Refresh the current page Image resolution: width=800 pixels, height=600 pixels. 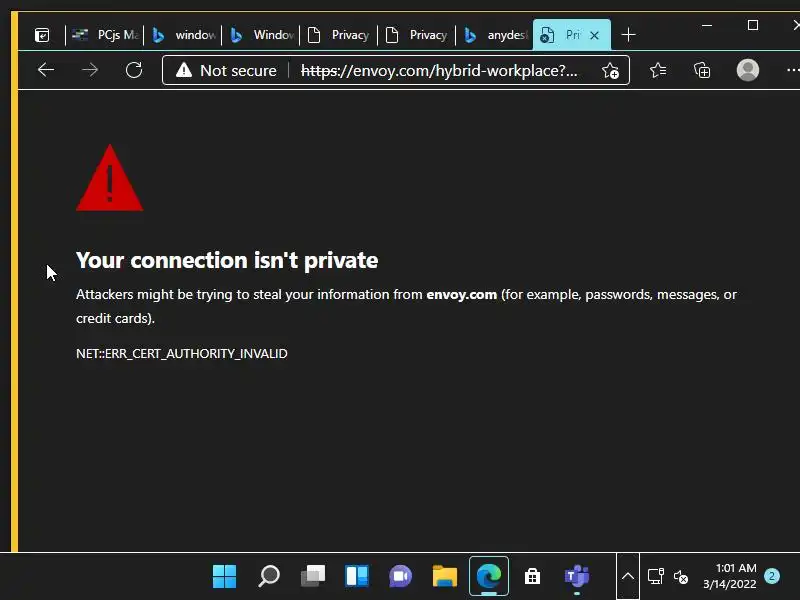(134, 70)
